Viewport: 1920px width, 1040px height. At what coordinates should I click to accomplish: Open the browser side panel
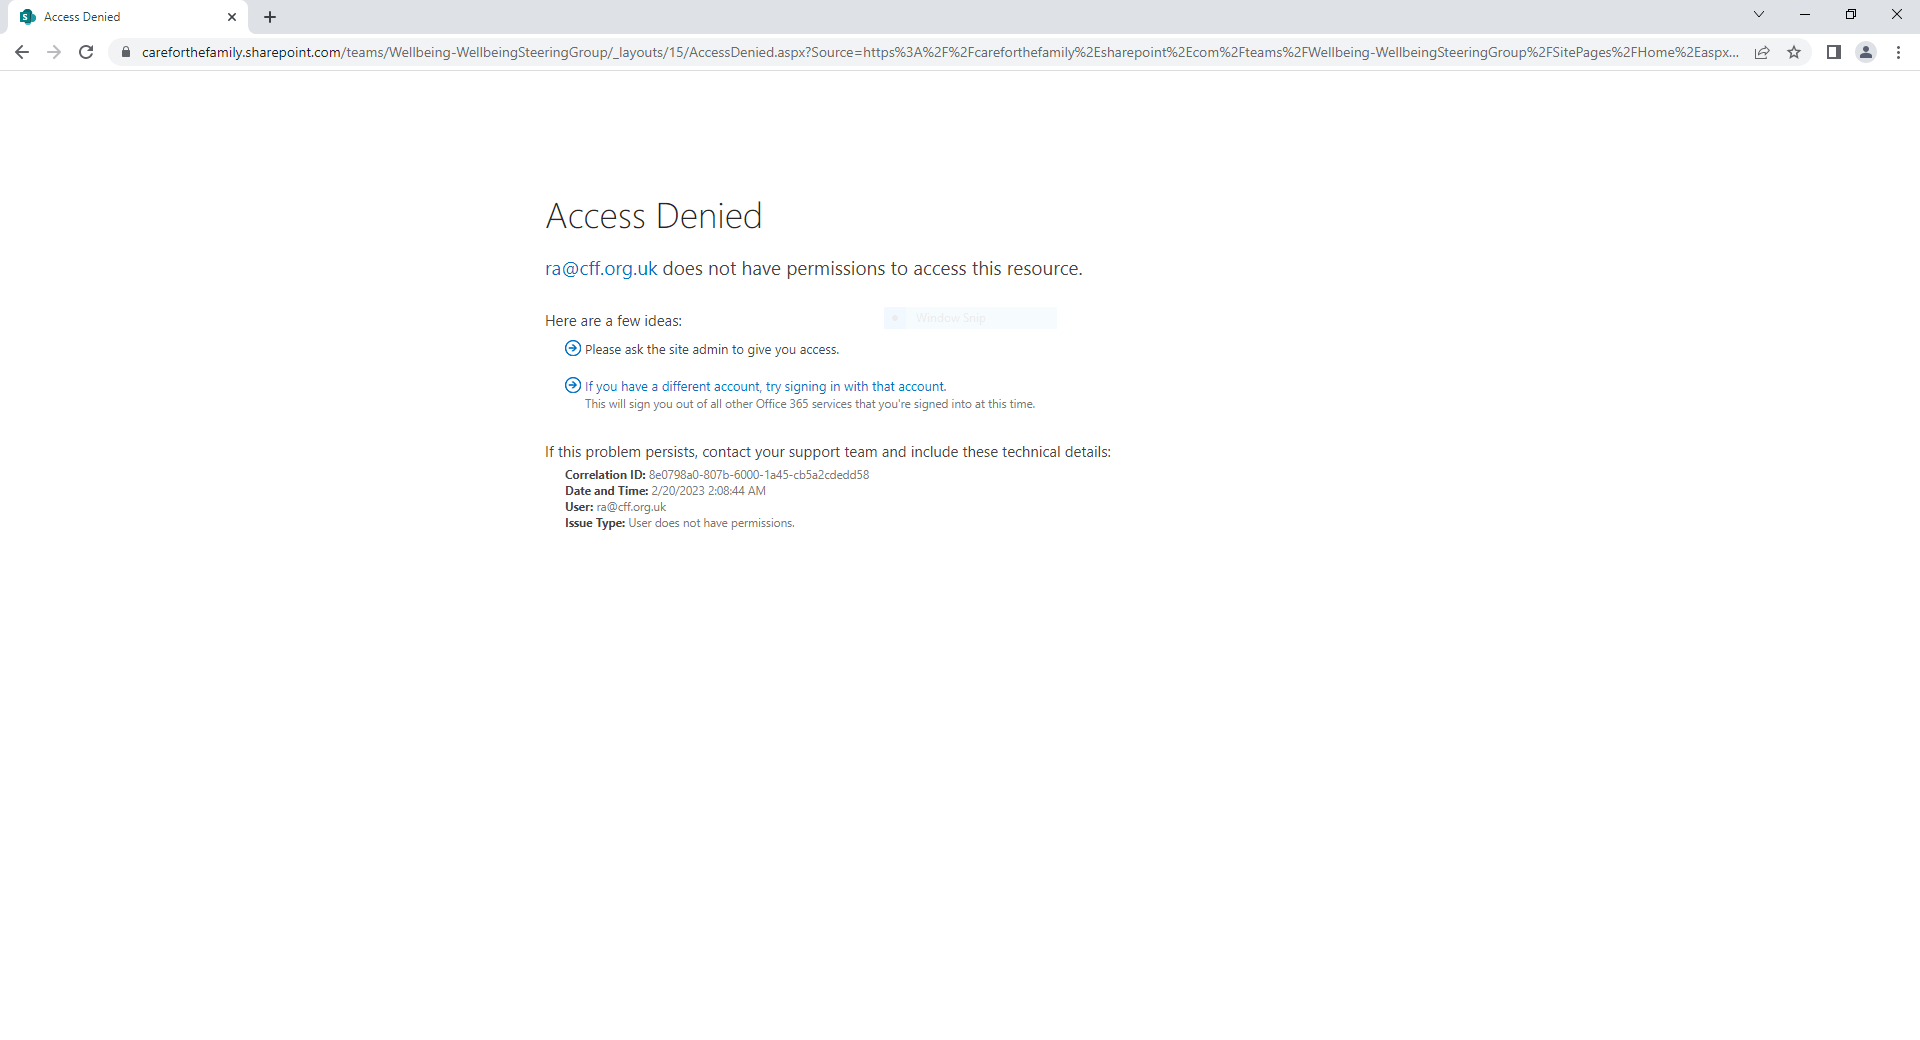[1834, 52]
